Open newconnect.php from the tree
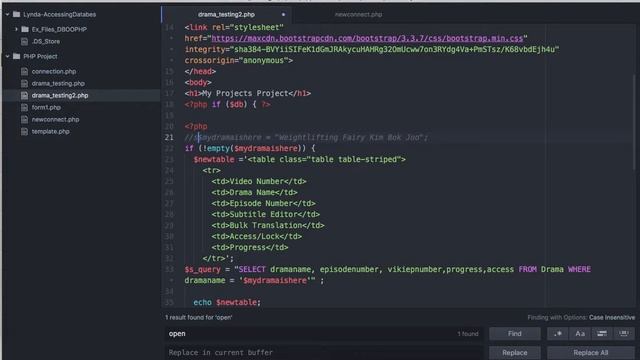This screenshot has height=360, width=640. pos(56,120)
